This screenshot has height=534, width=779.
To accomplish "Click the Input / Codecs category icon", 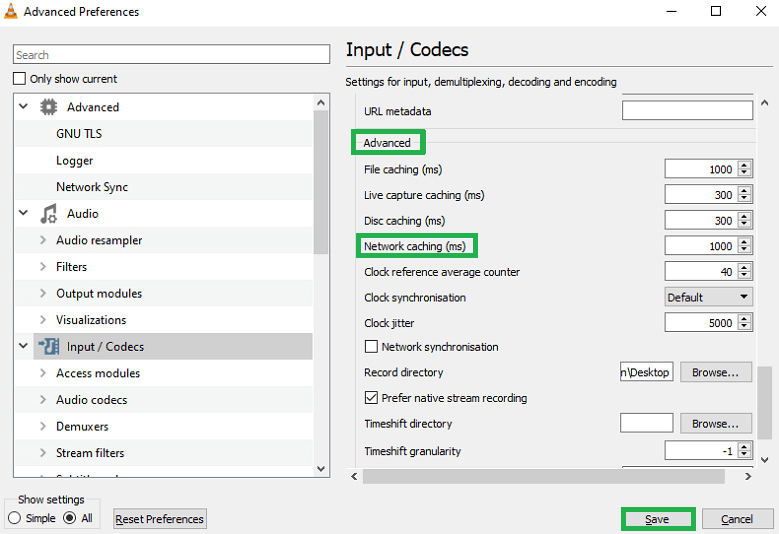I will (x=49, y=346).
